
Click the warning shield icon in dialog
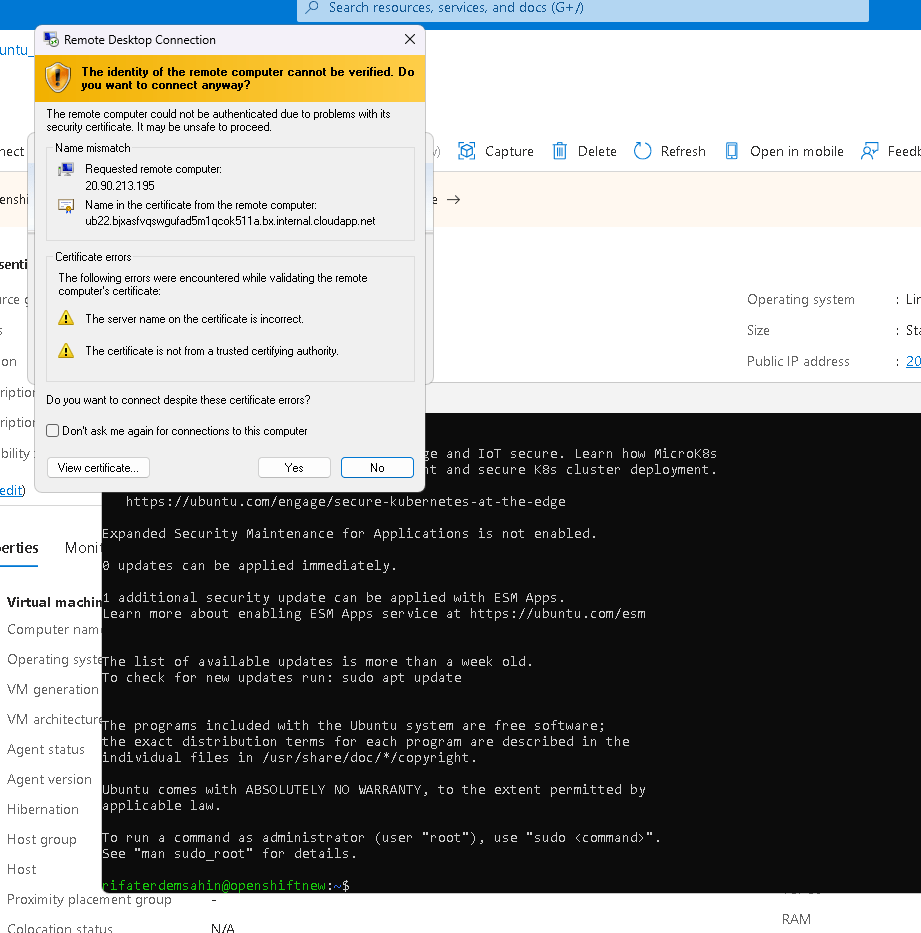click(58, 77)
